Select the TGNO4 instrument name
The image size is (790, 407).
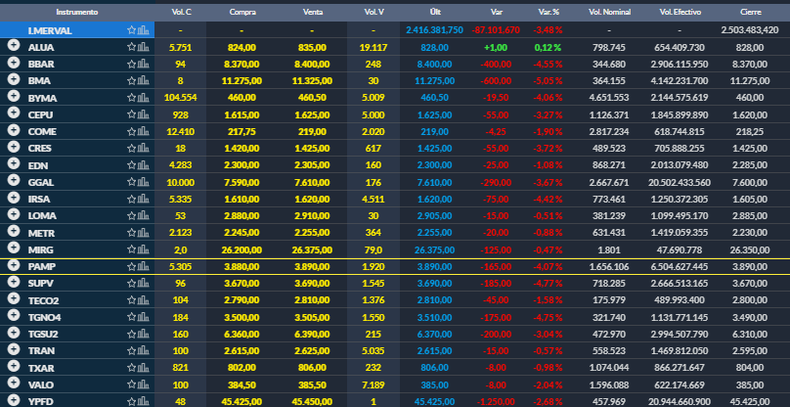(45, 318)
